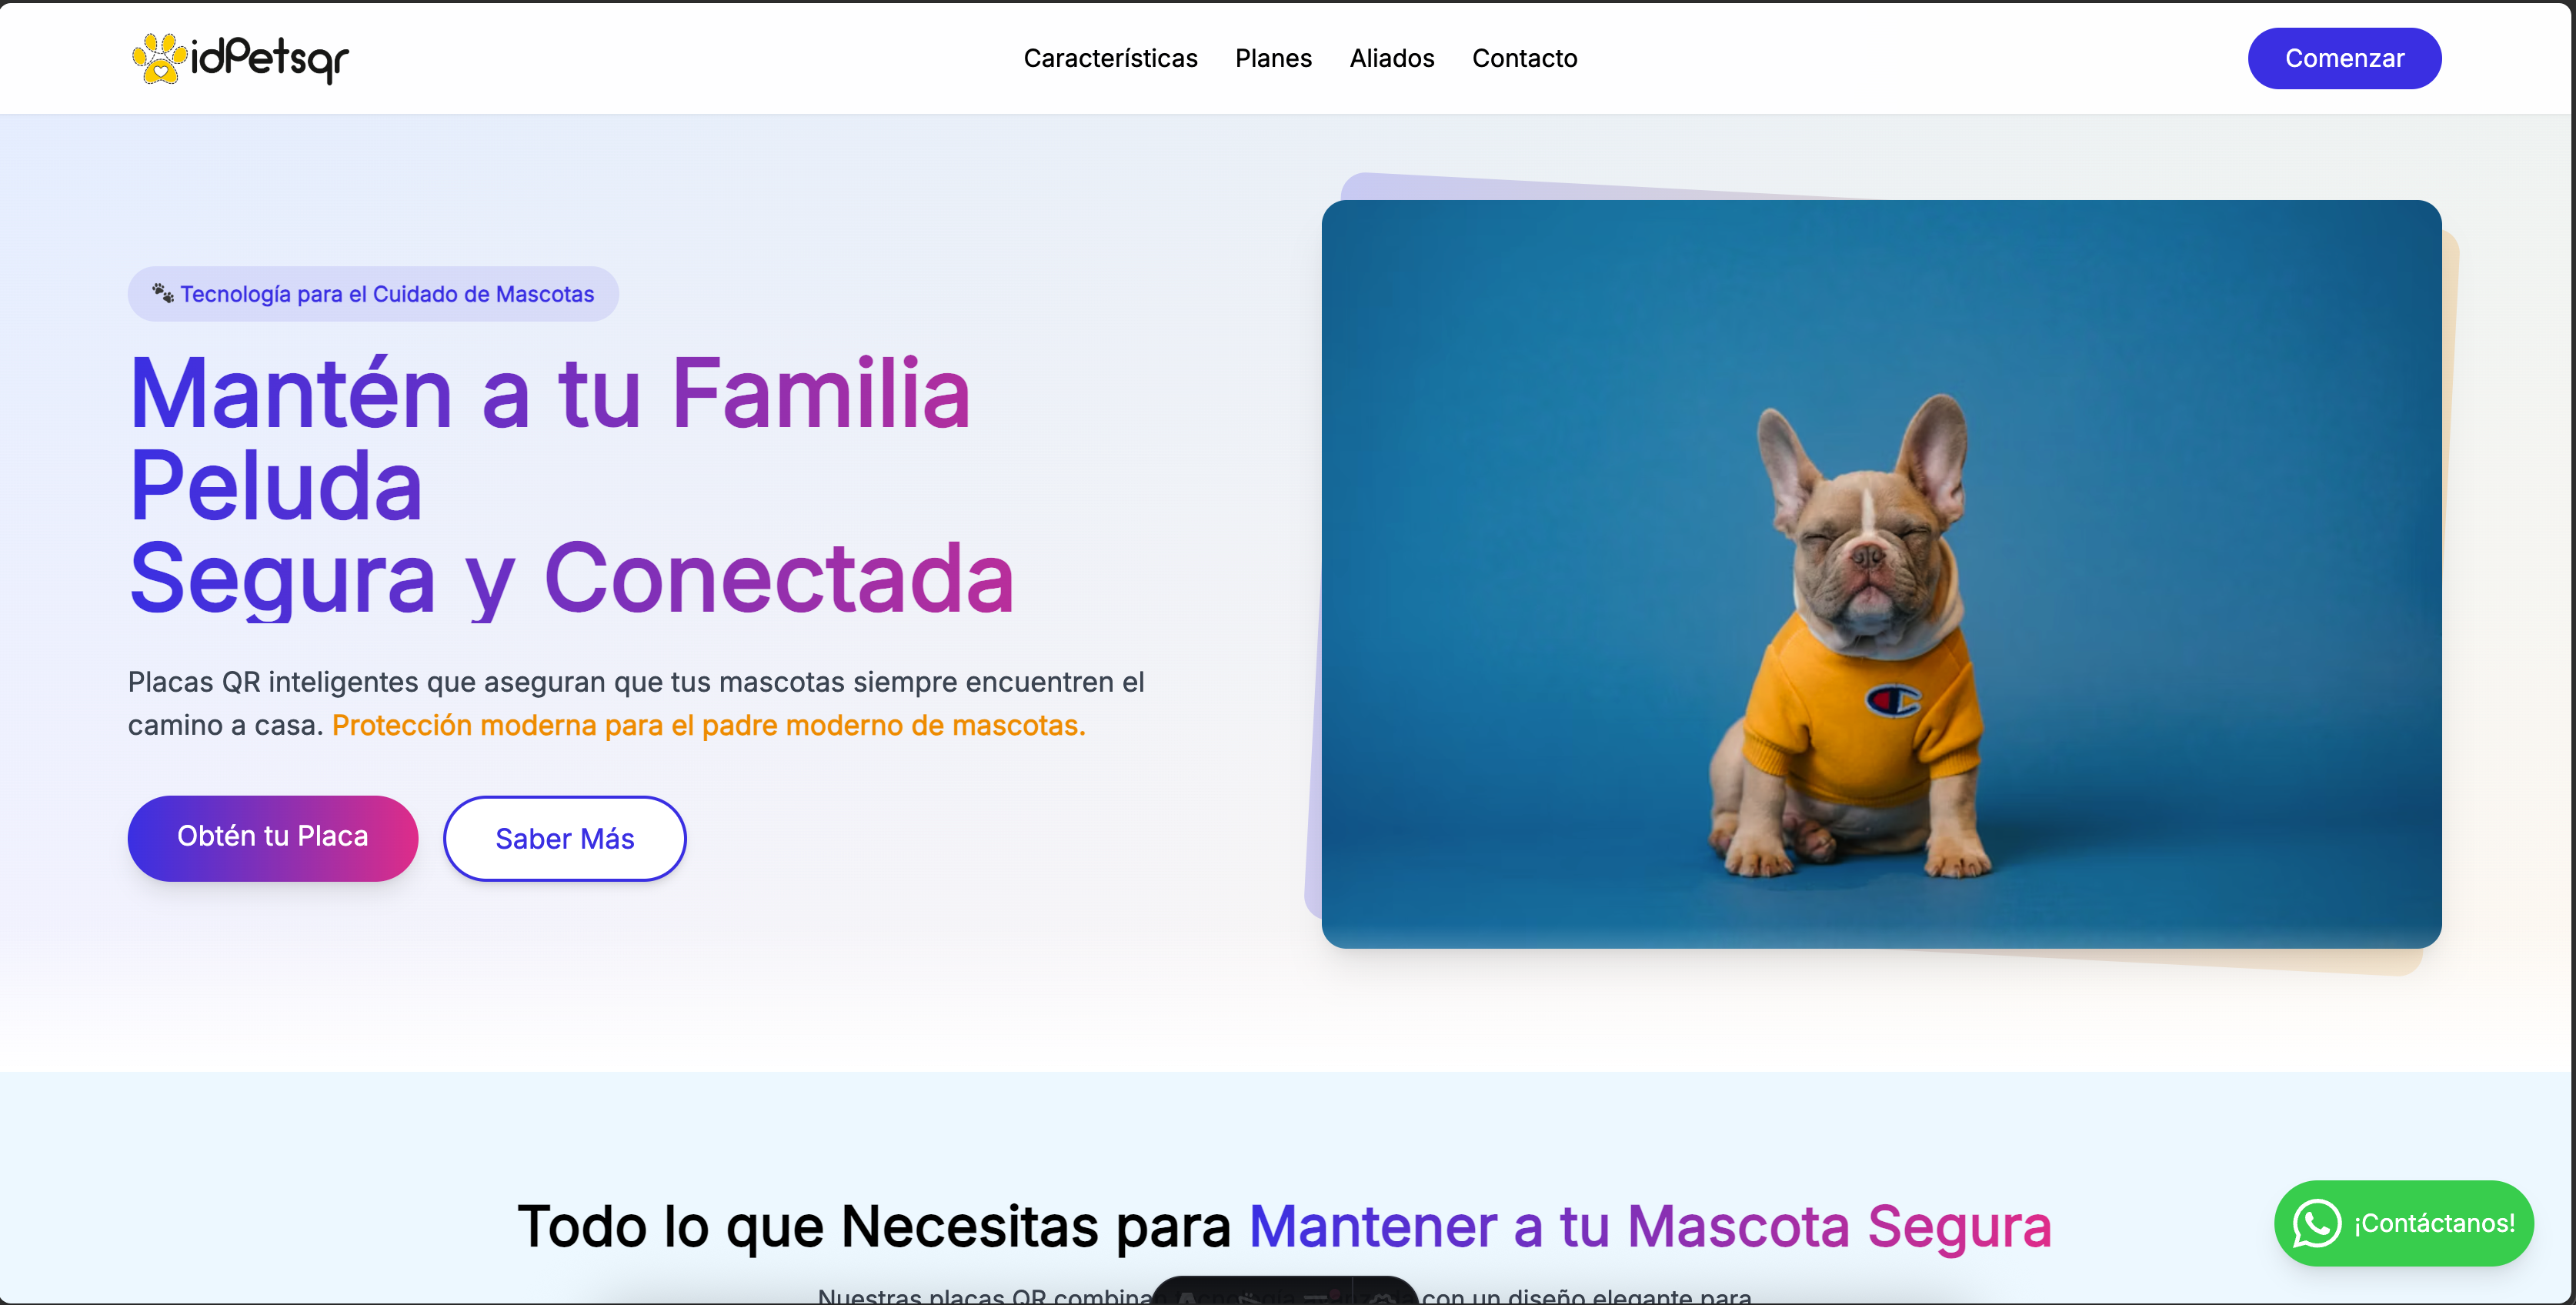Click the Obtén tu Placa button
2576x1305 pixels.
[x=272, y=837]
